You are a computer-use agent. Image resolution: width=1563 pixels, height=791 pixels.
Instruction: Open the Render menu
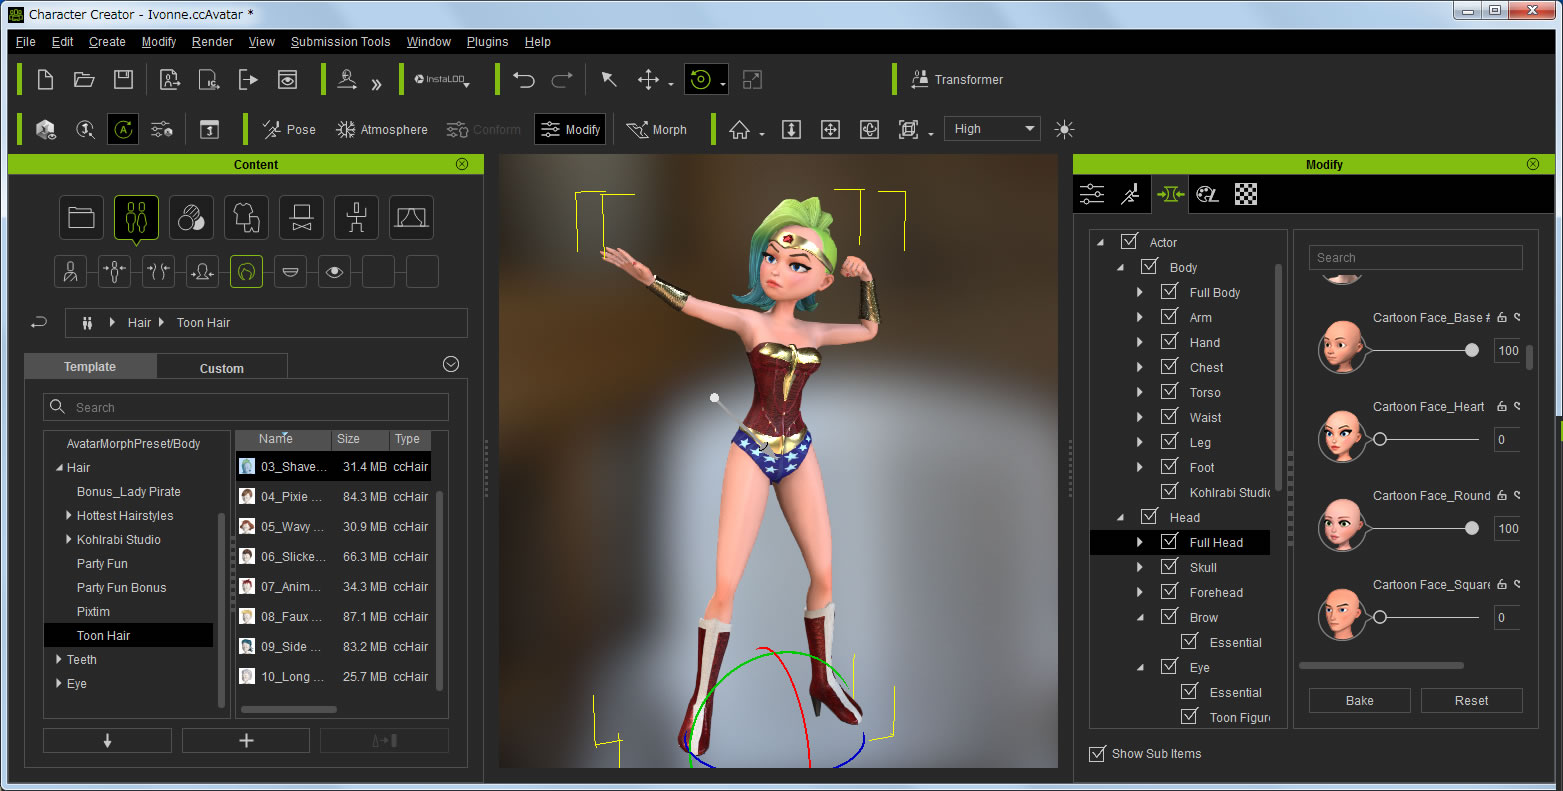coord(212,42)
